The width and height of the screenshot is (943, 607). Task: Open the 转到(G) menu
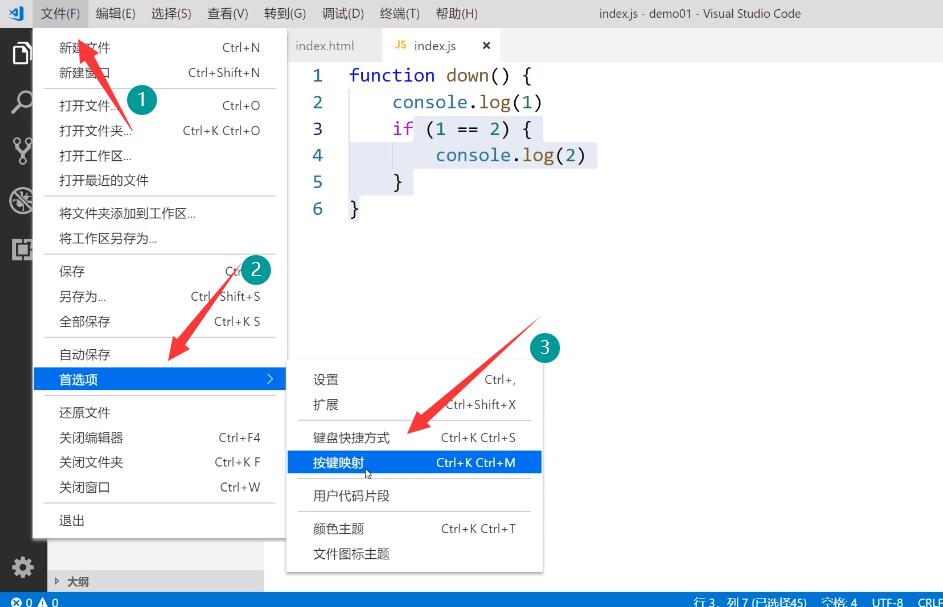click(x=284, y=13)
